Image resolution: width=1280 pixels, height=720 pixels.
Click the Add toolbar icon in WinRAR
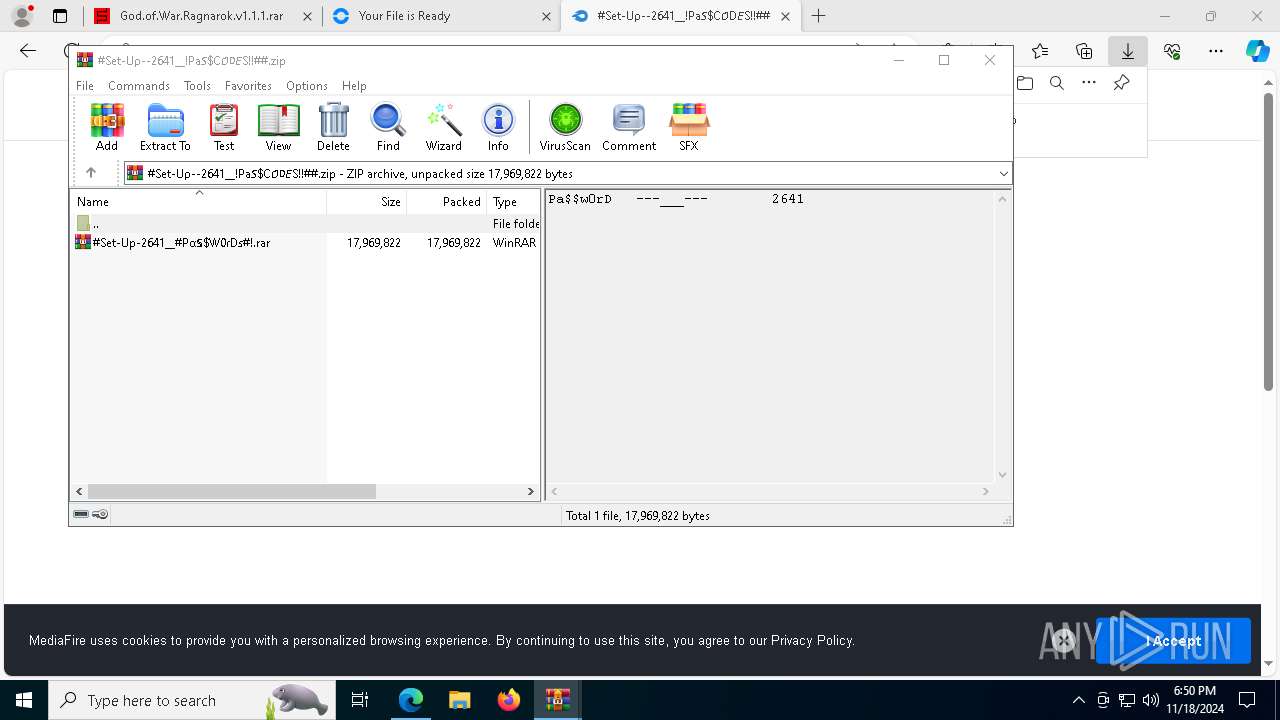pyautogui.click(x=107, y=127)
